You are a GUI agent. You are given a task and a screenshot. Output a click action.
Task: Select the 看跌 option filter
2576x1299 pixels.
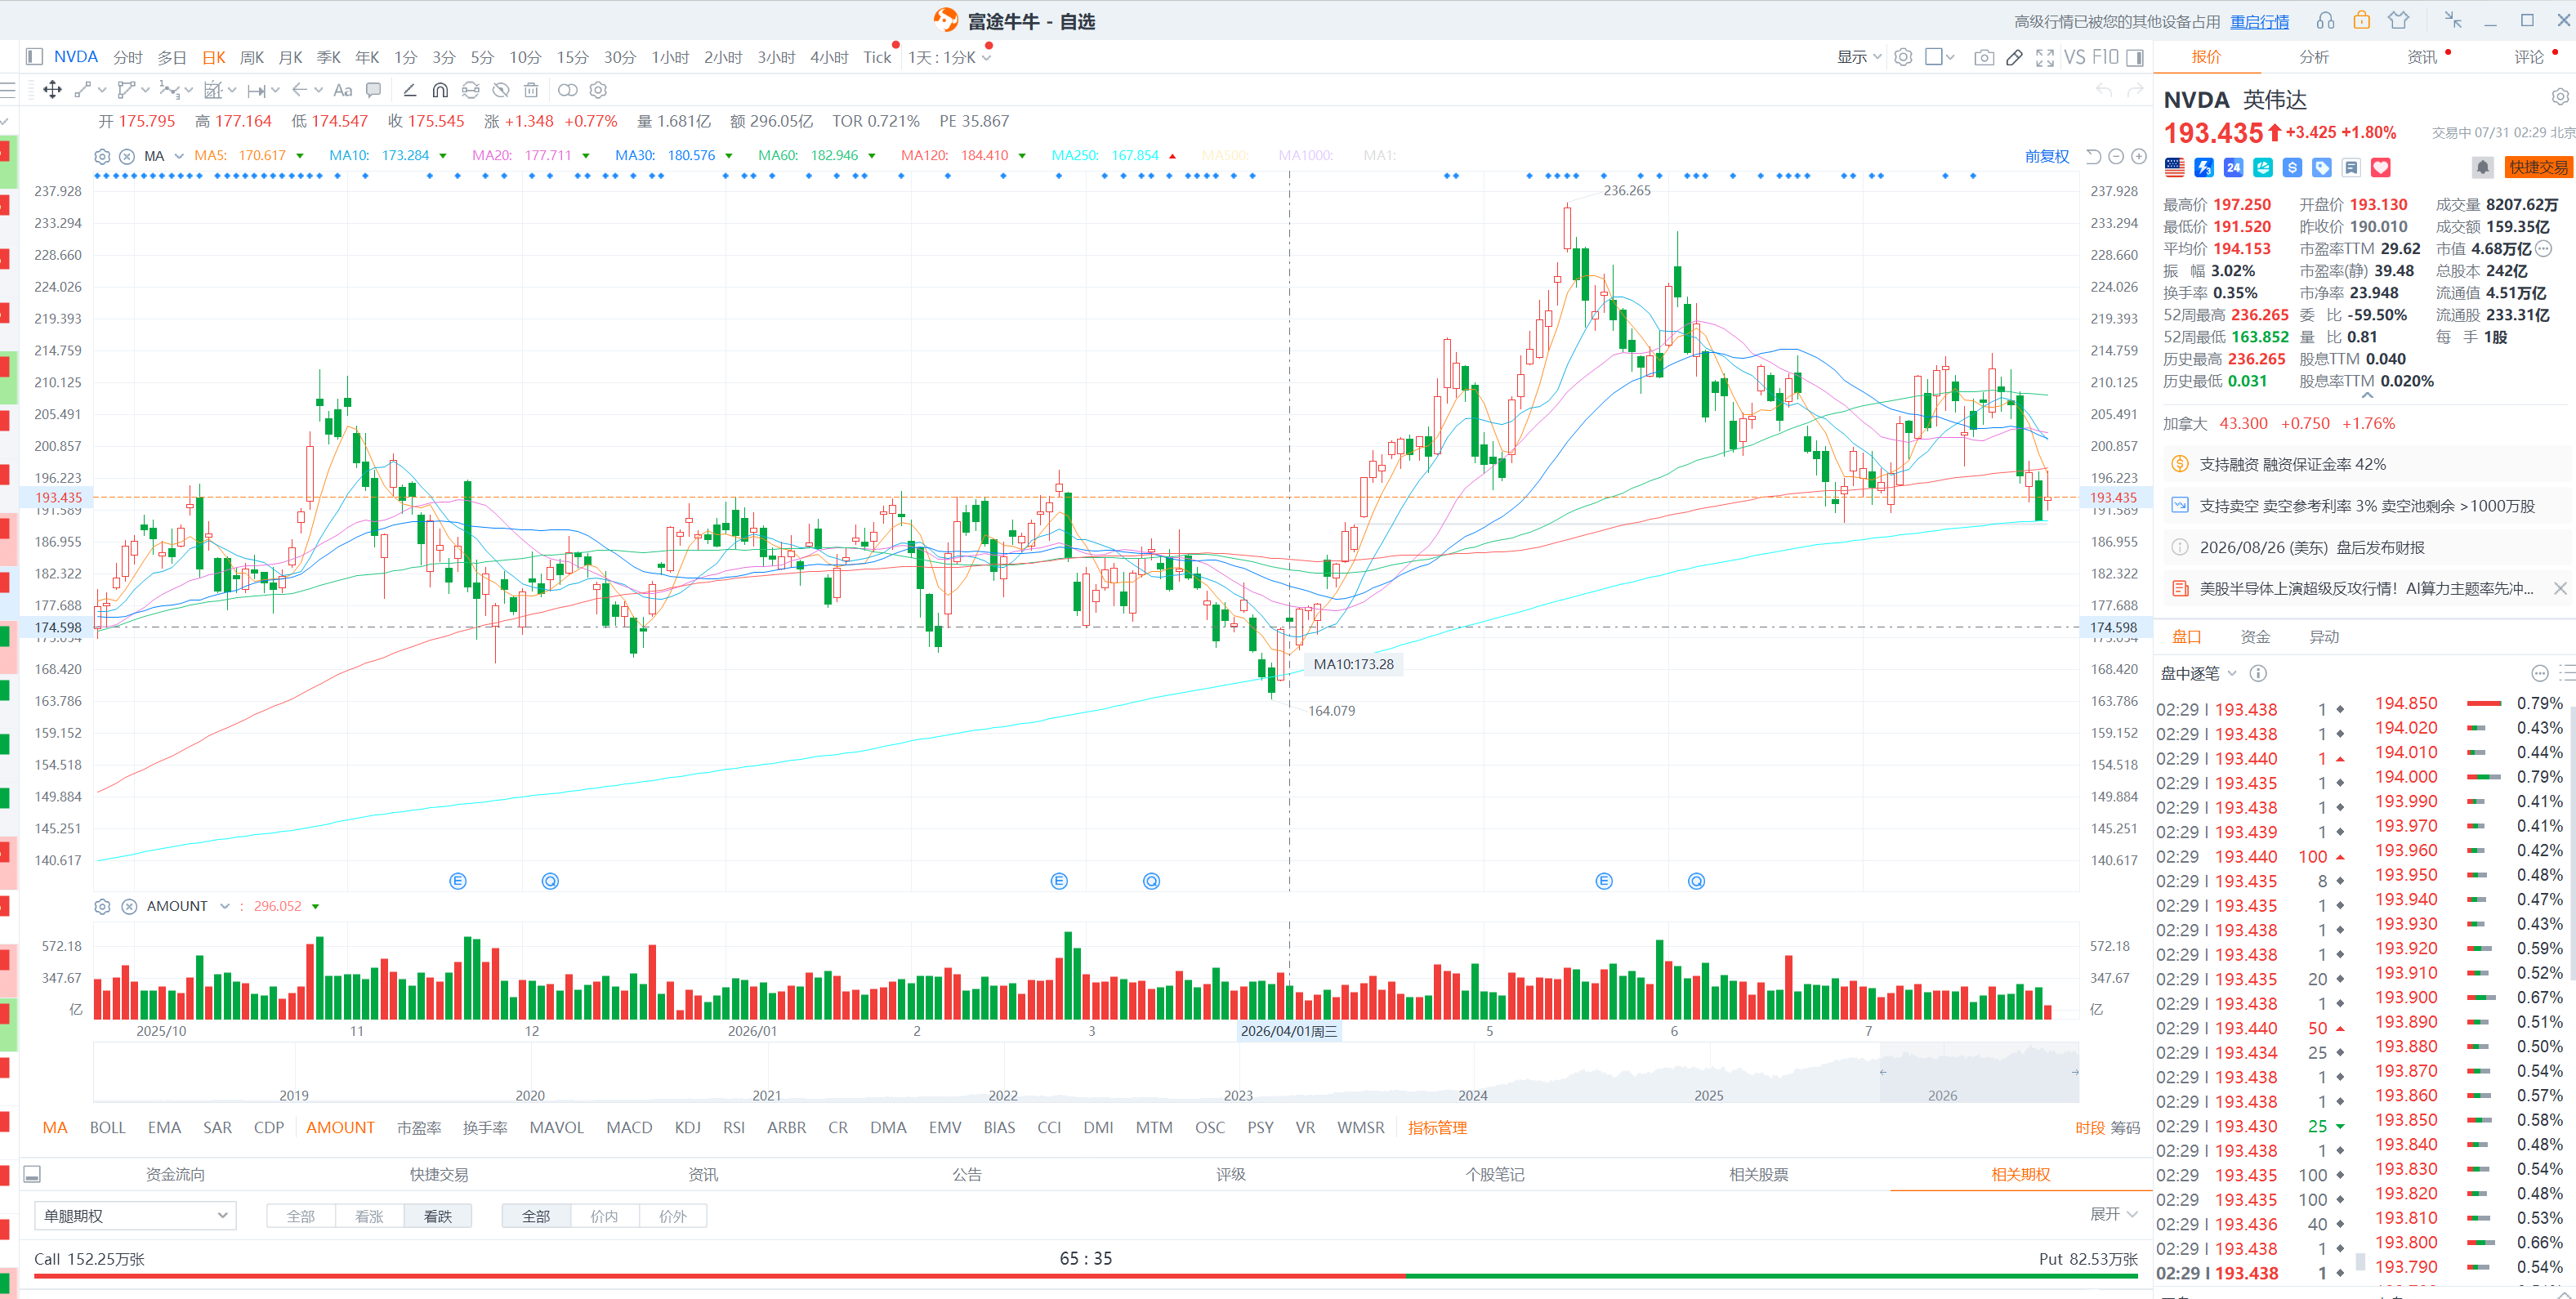438,1216
